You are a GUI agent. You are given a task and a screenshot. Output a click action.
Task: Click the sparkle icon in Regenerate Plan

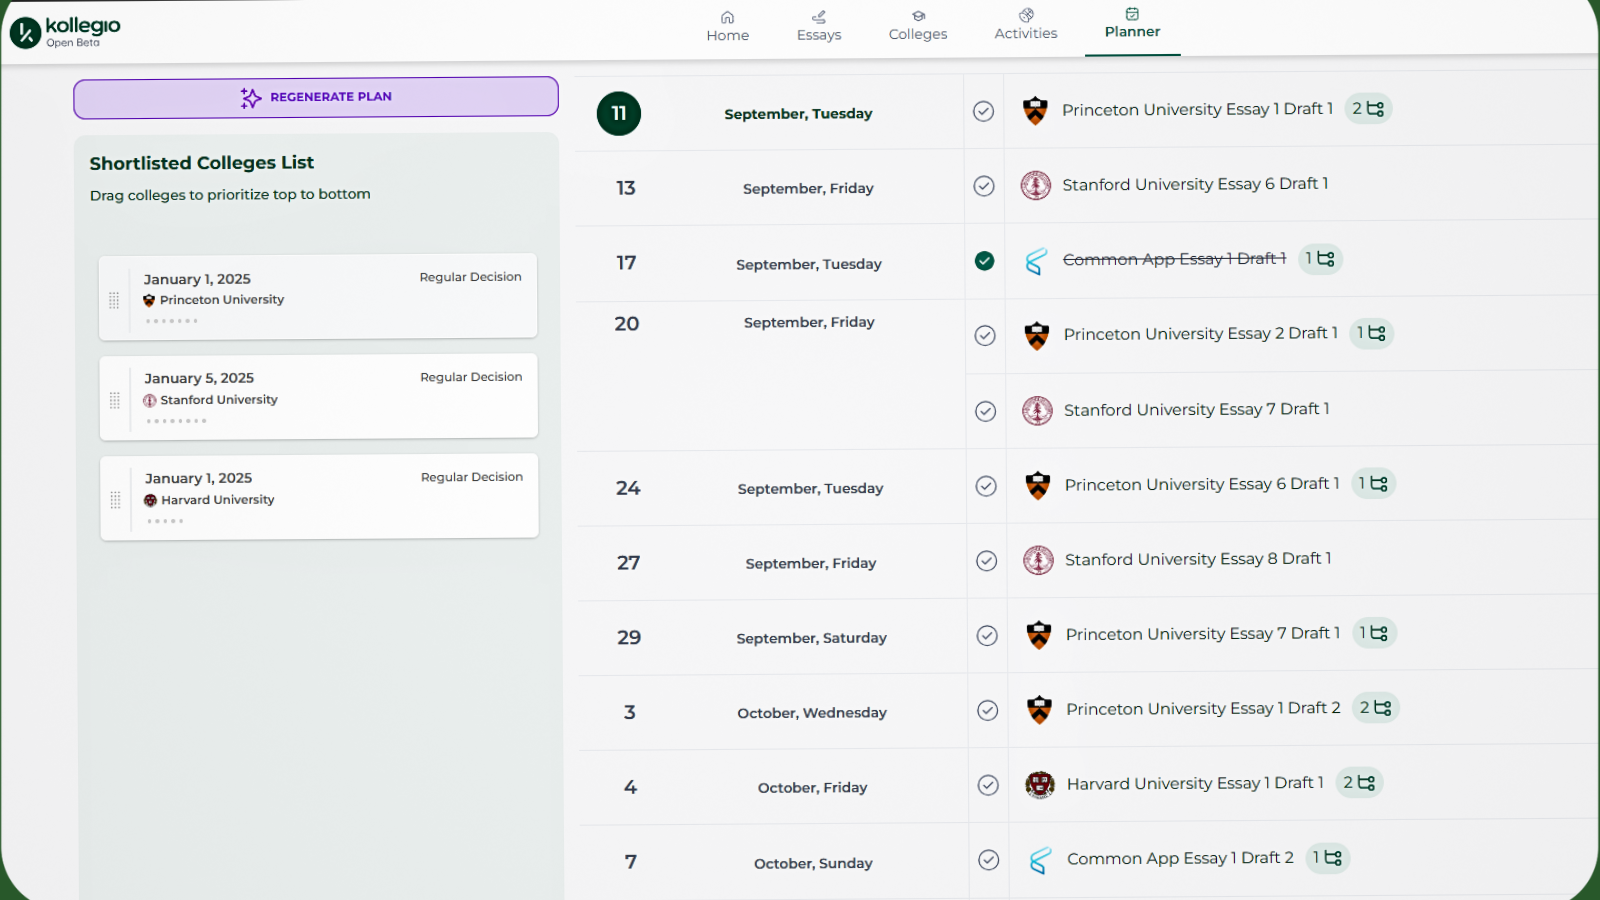pos(248,97)
